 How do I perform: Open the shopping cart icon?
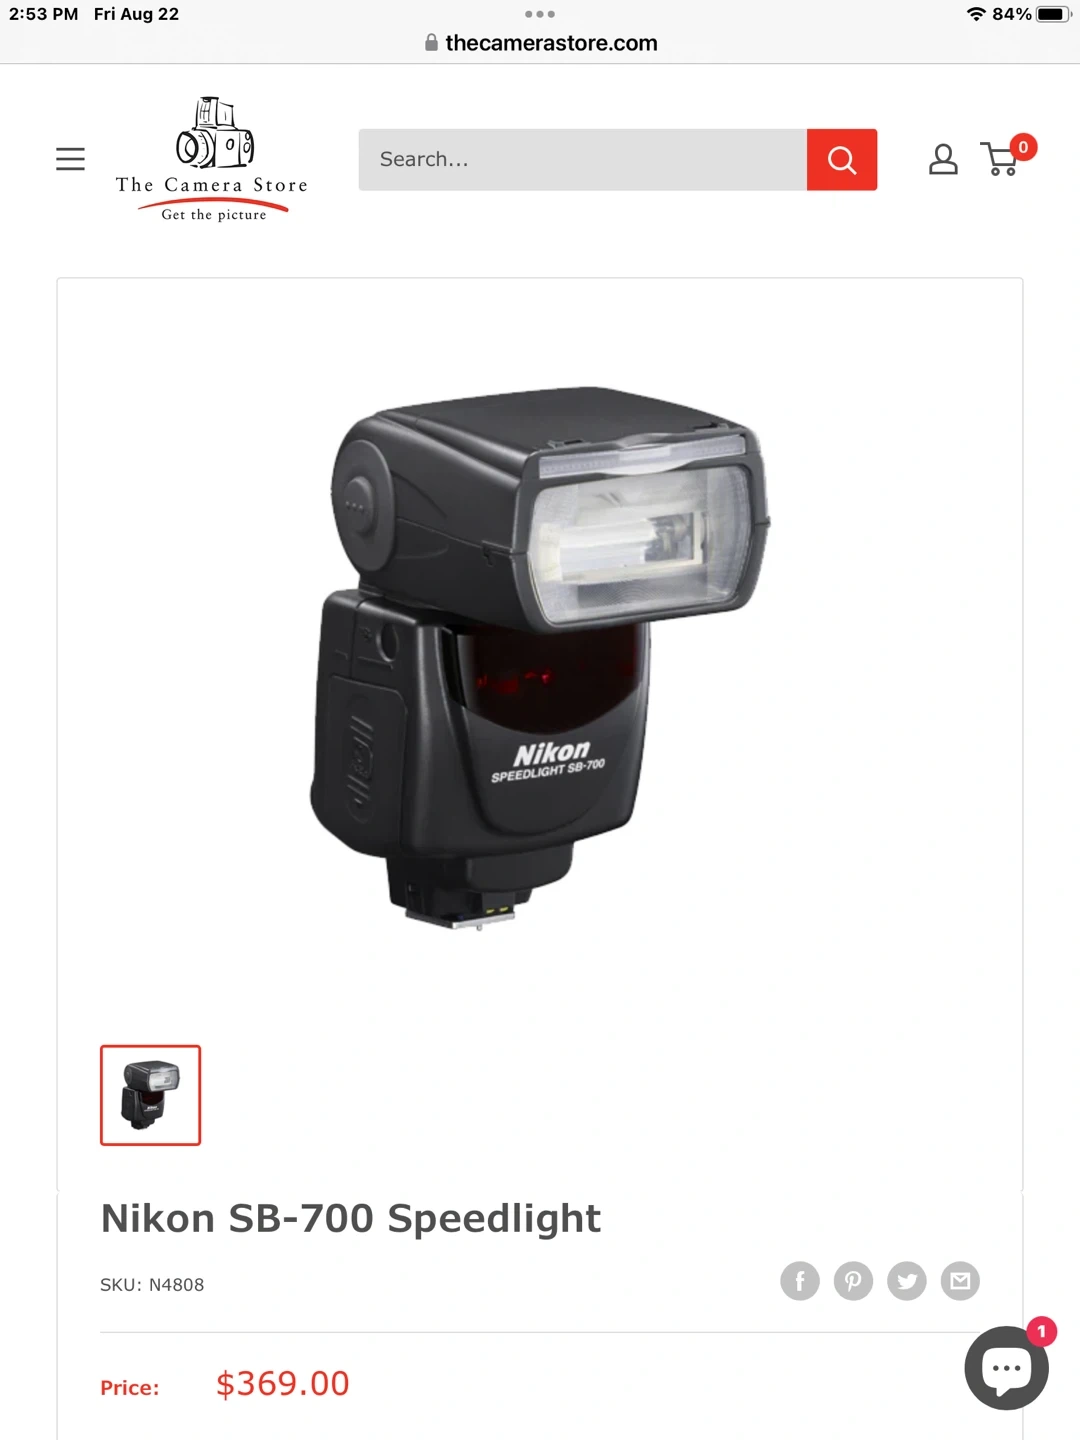(1000, 159)
